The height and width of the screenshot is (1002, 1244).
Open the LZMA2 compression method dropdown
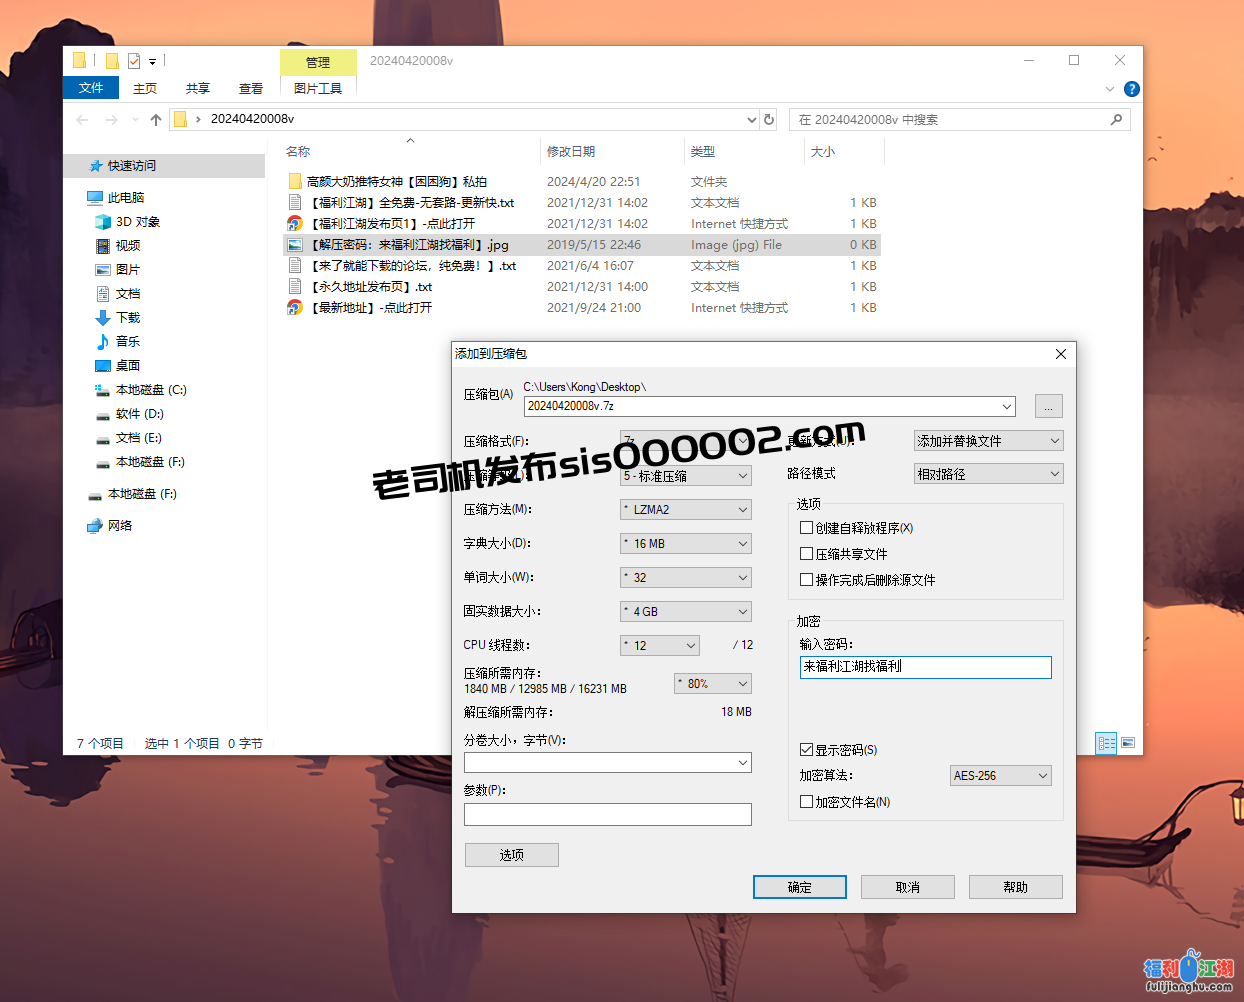point(686,510)
